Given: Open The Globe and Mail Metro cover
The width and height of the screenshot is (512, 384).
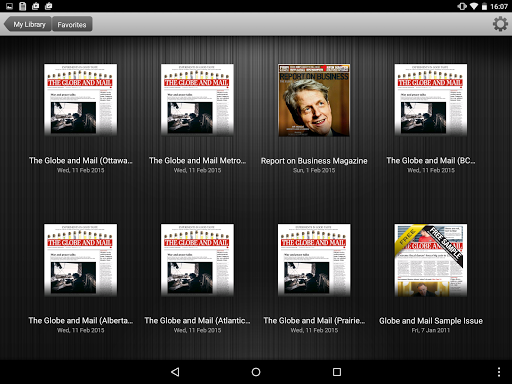Looking at the screenshot, I should 197,100.
